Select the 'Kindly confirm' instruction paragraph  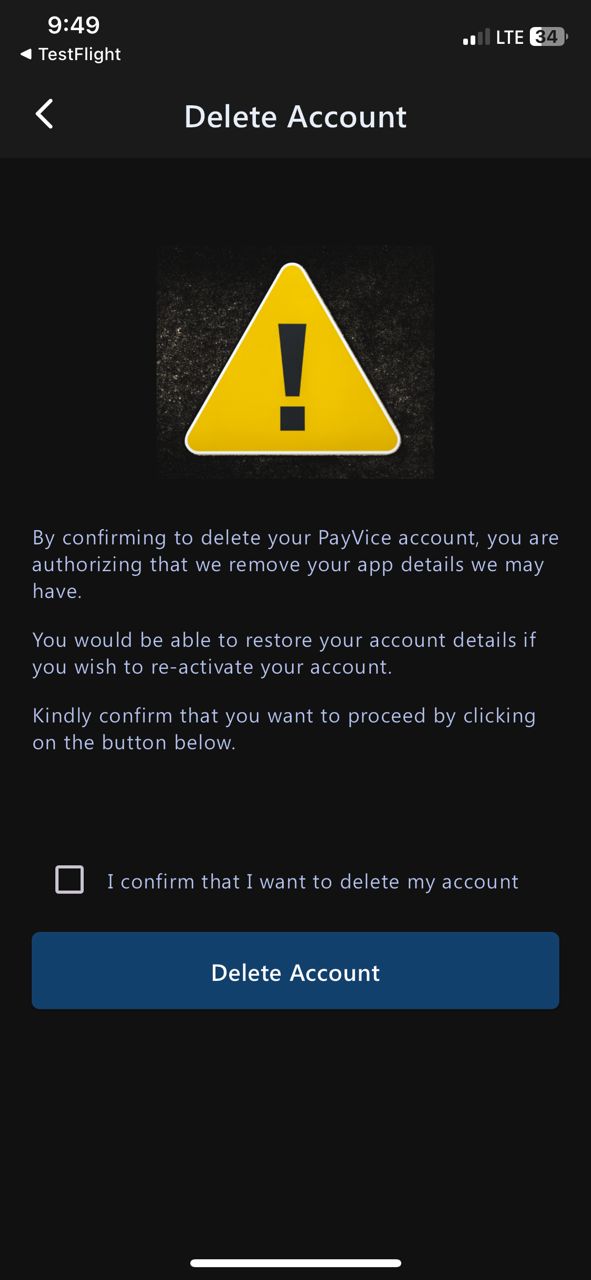click(x=284, y=729)
